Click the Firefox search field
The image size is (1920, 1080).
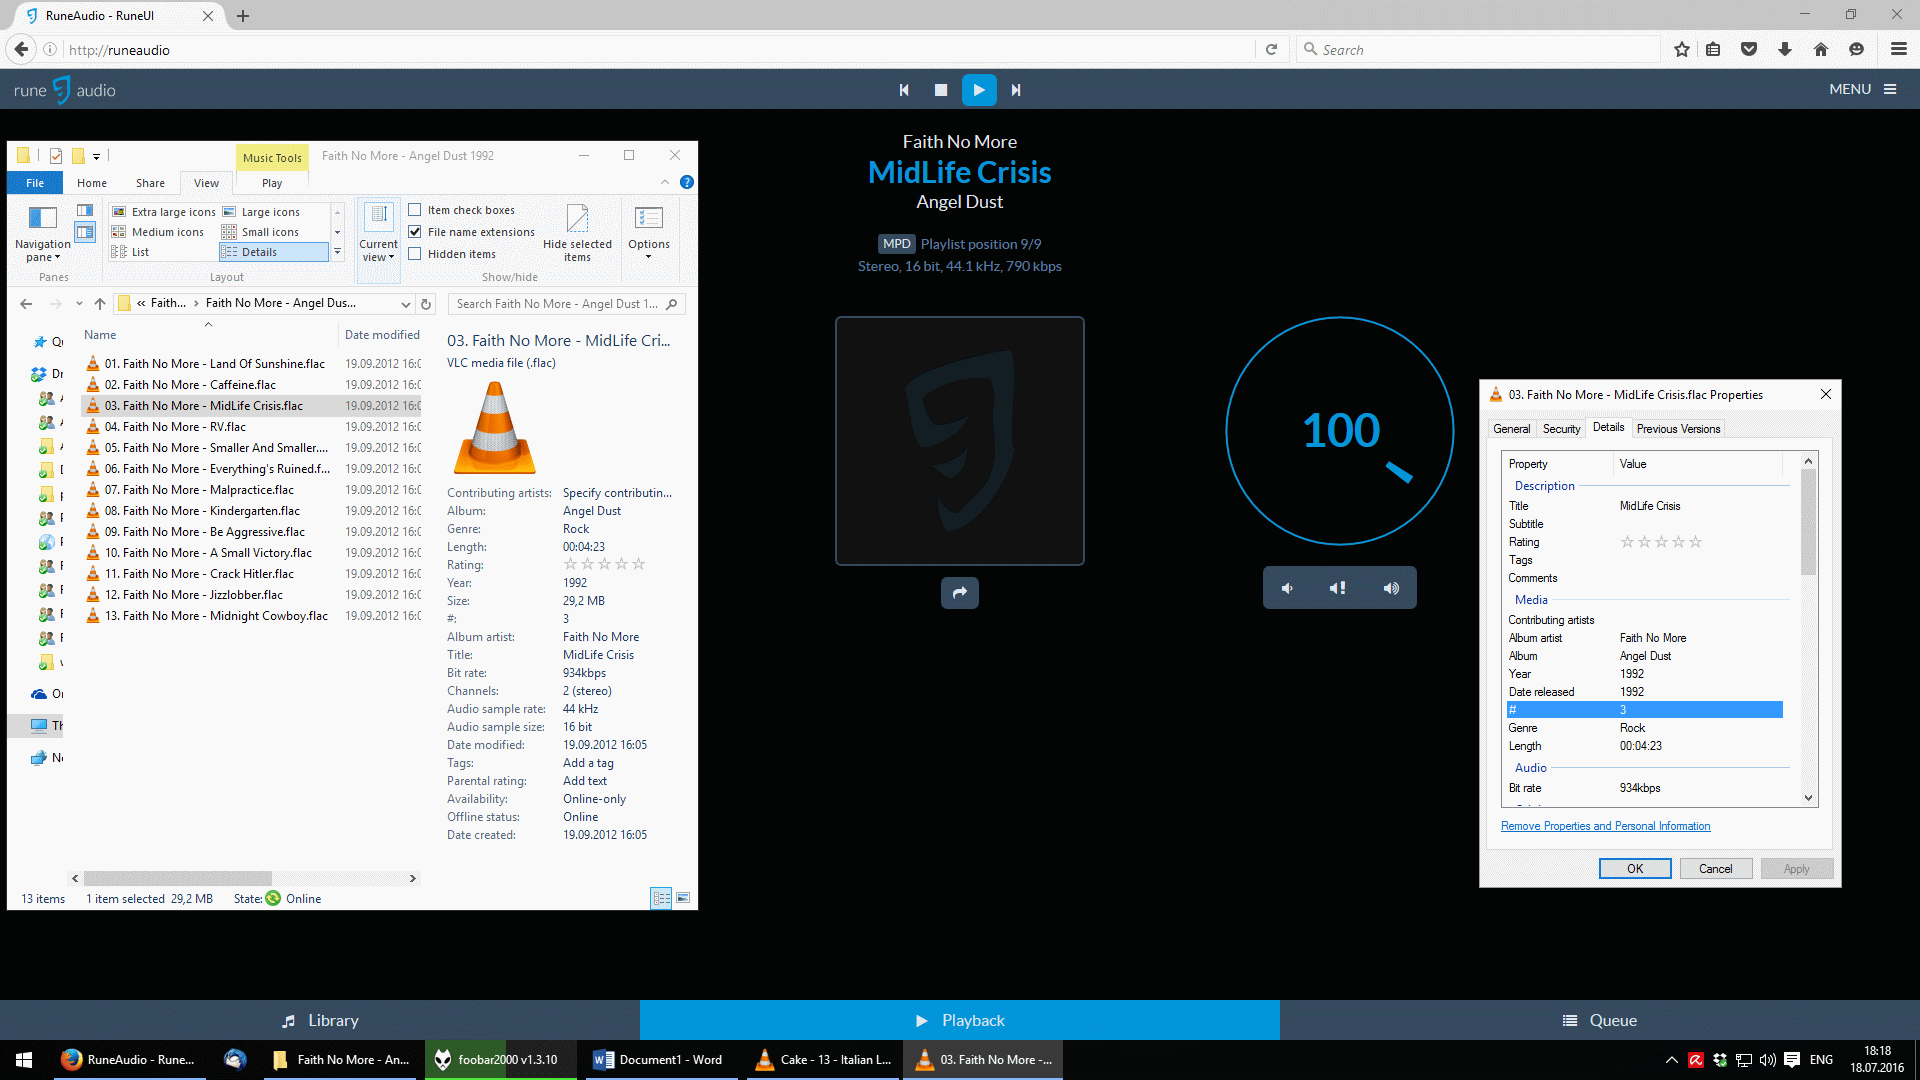(1480, 49)
